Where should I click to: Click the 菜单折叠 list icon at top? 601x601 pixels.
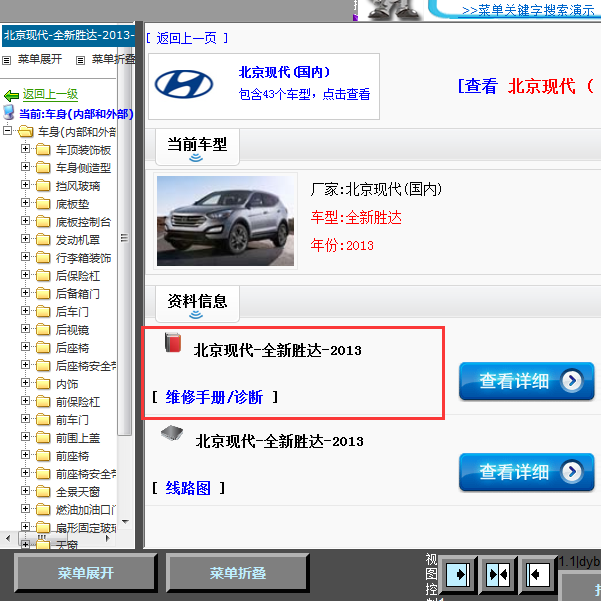point(80,60)
